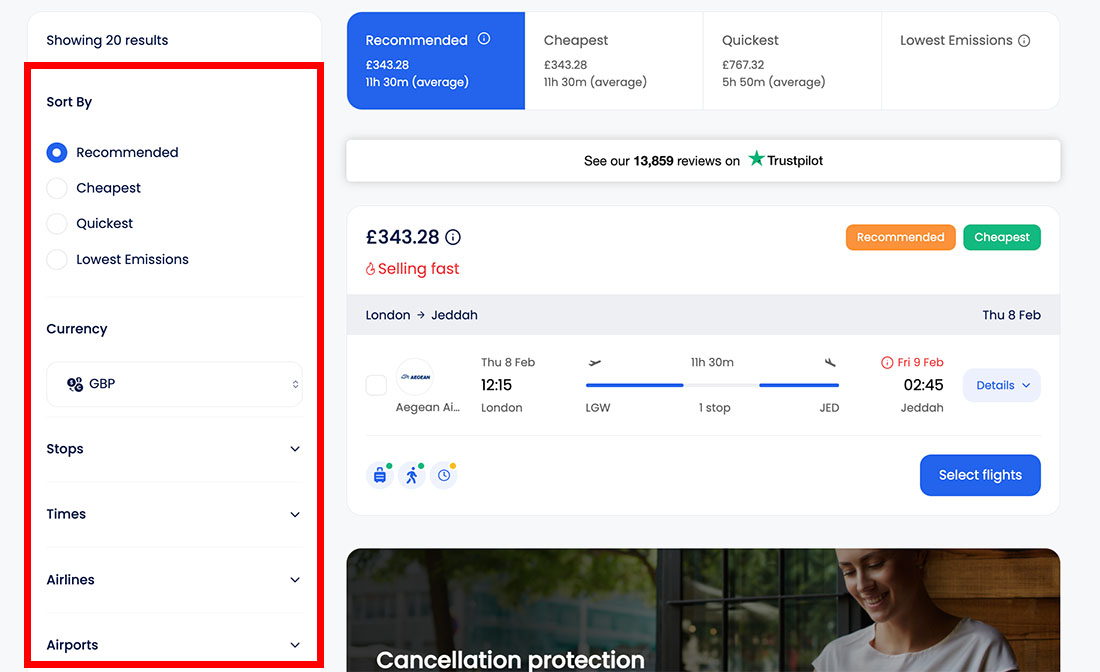Switch to the Cheapest results tab
1100x672 pixels.
click(613, 60)
